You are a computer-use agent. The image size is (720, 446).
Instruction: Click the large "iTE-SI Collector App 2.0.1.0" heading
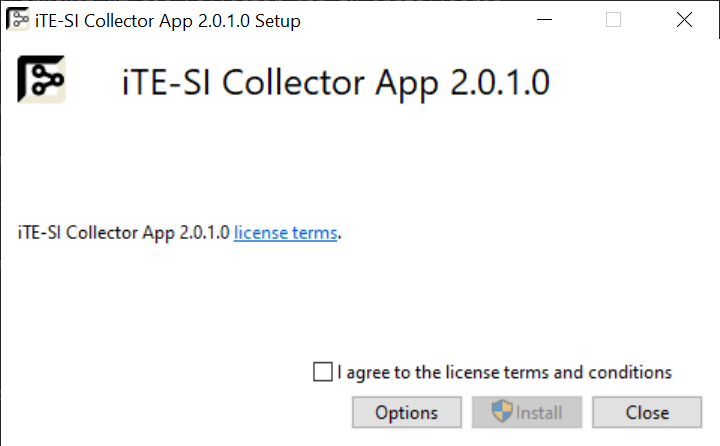click(335, 82)
